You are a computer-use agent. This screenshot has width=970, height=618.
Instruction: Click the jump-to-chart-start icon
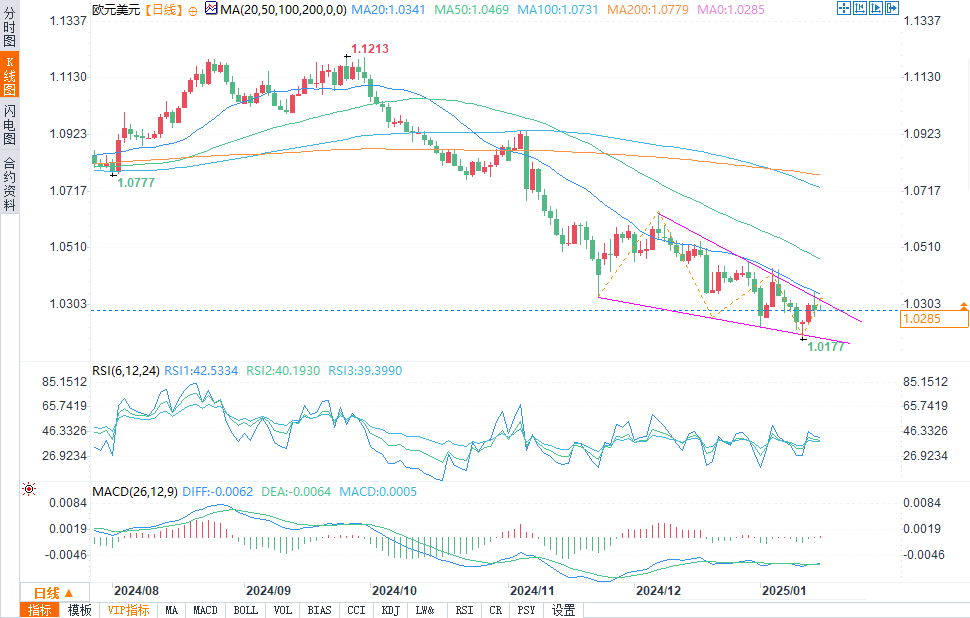[x=860, y=8]
